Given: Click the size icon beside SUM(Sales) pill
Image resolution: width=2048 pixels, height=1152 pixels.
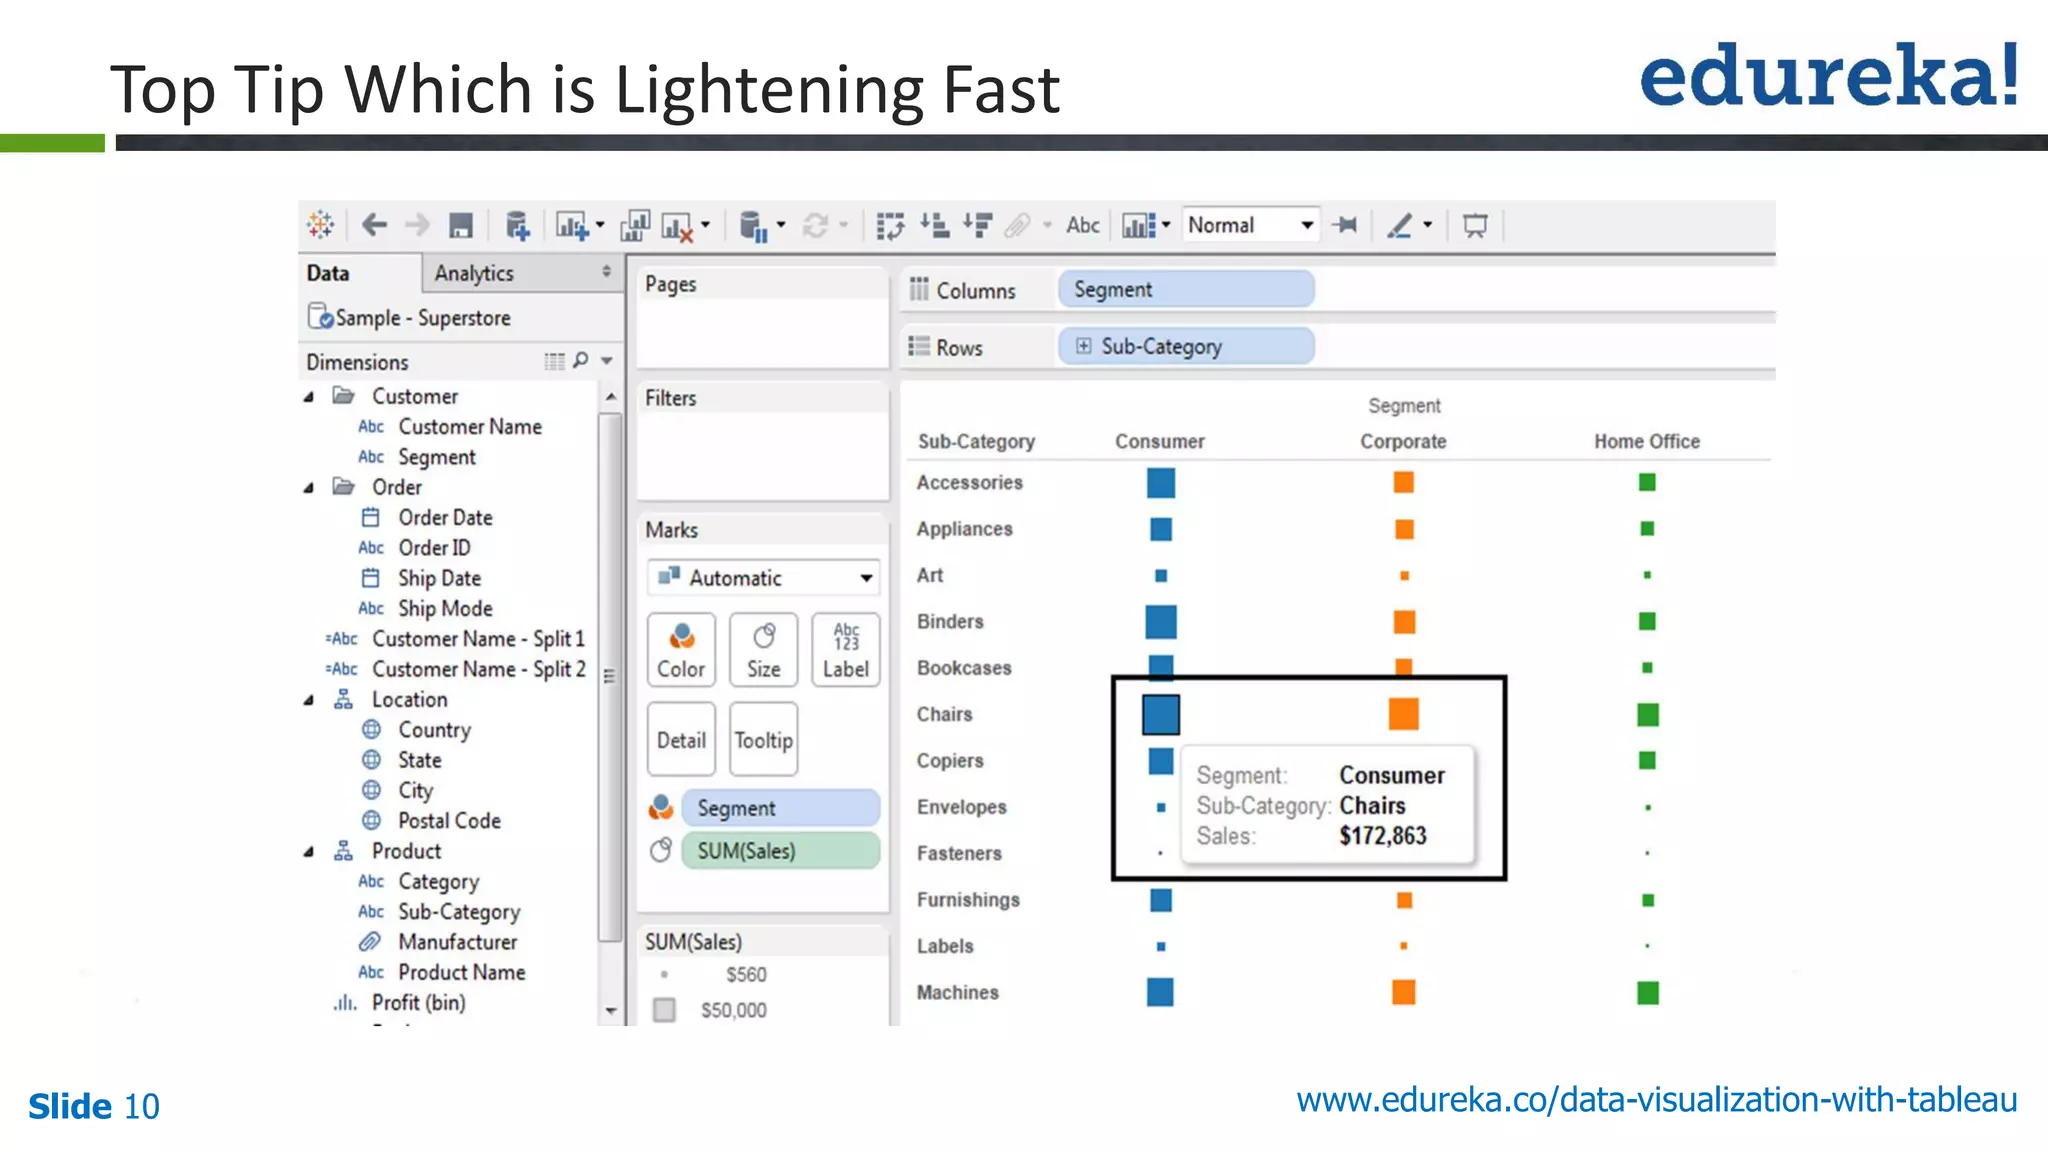Looking at the screenshot, I should 660,851.
